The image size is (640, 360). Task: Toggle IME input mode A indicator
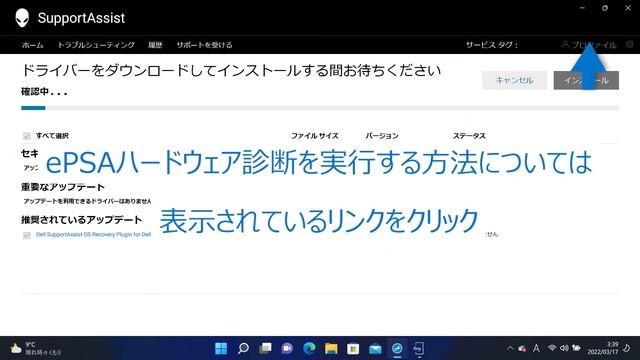point(536,349)
